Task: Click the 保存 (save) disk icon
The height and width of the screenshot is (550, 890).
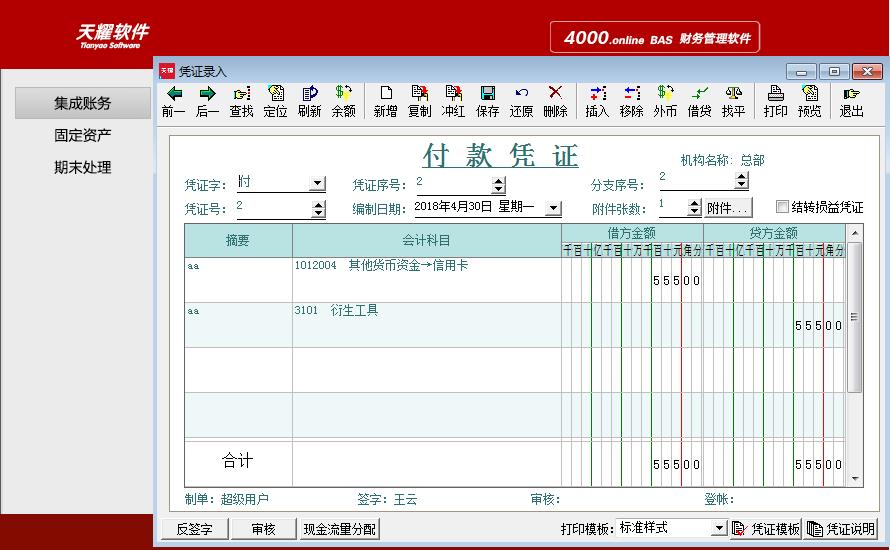Action: (x=487, y=94)
